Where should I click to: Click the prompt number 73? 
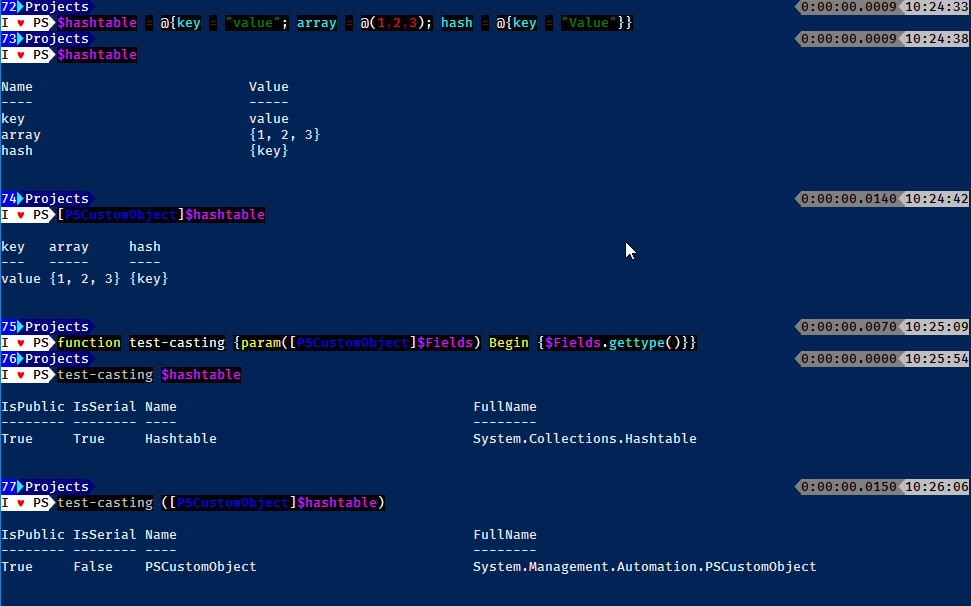click(9, 38)
